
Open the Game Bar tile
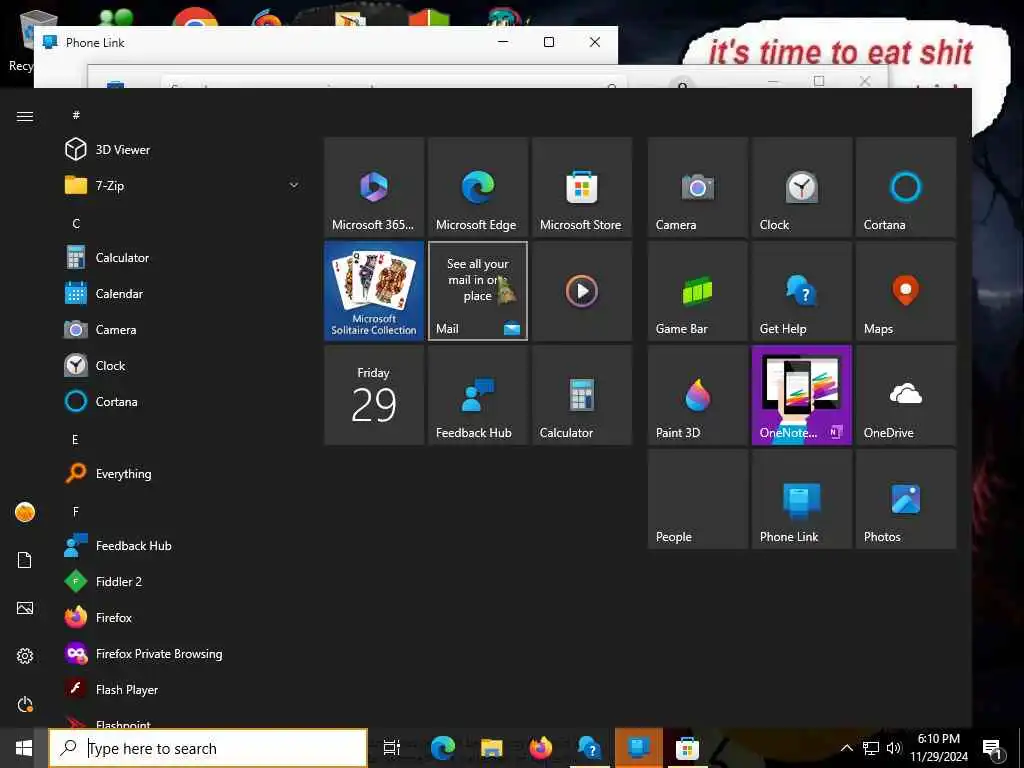(697, 291)
